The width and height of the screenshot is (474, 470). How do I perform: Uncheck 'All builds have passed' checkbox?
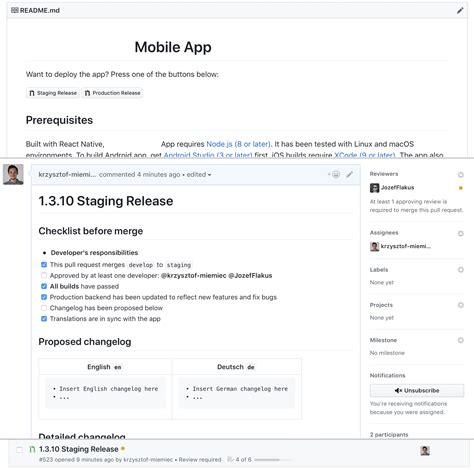(44, 286)
